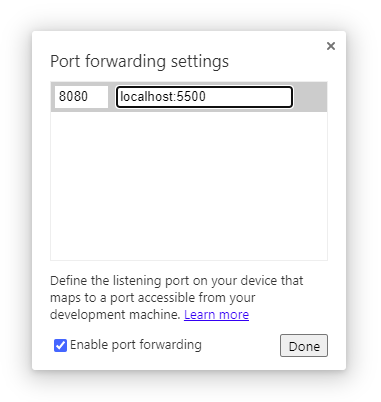Click the Done button
This screenshot has width=381, height=402.
click(304, 346)
